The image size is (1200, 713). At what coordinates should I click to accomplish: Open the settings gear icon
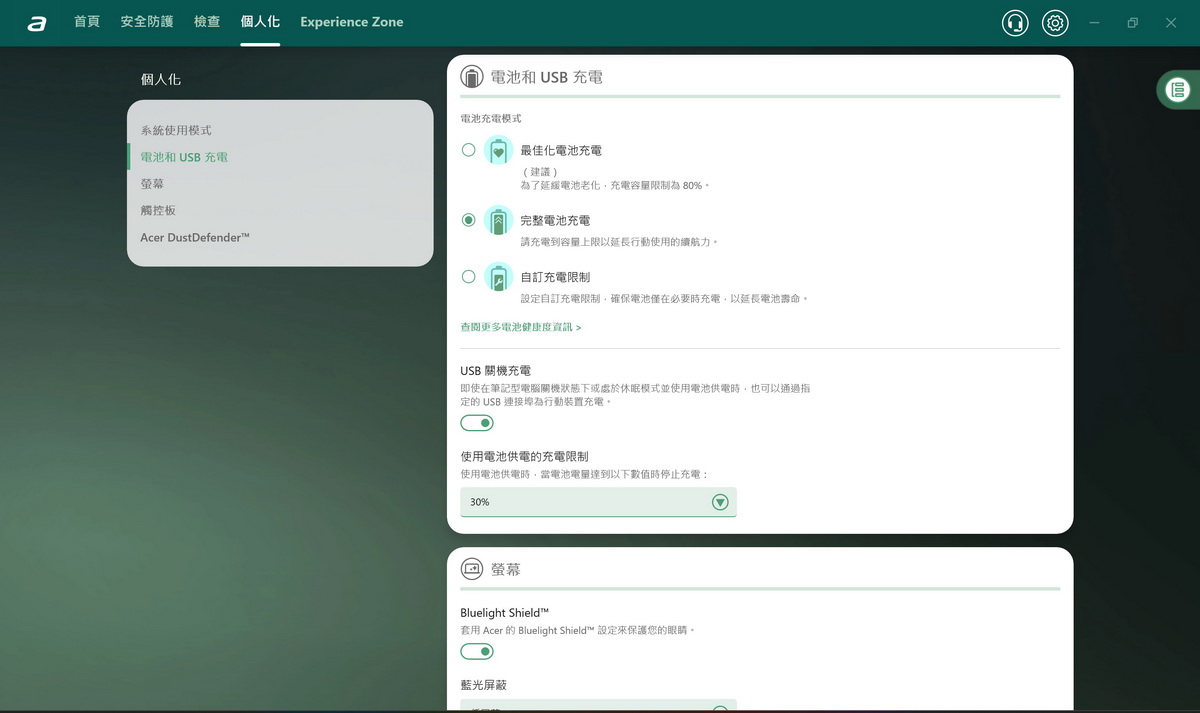(1055, 23)
